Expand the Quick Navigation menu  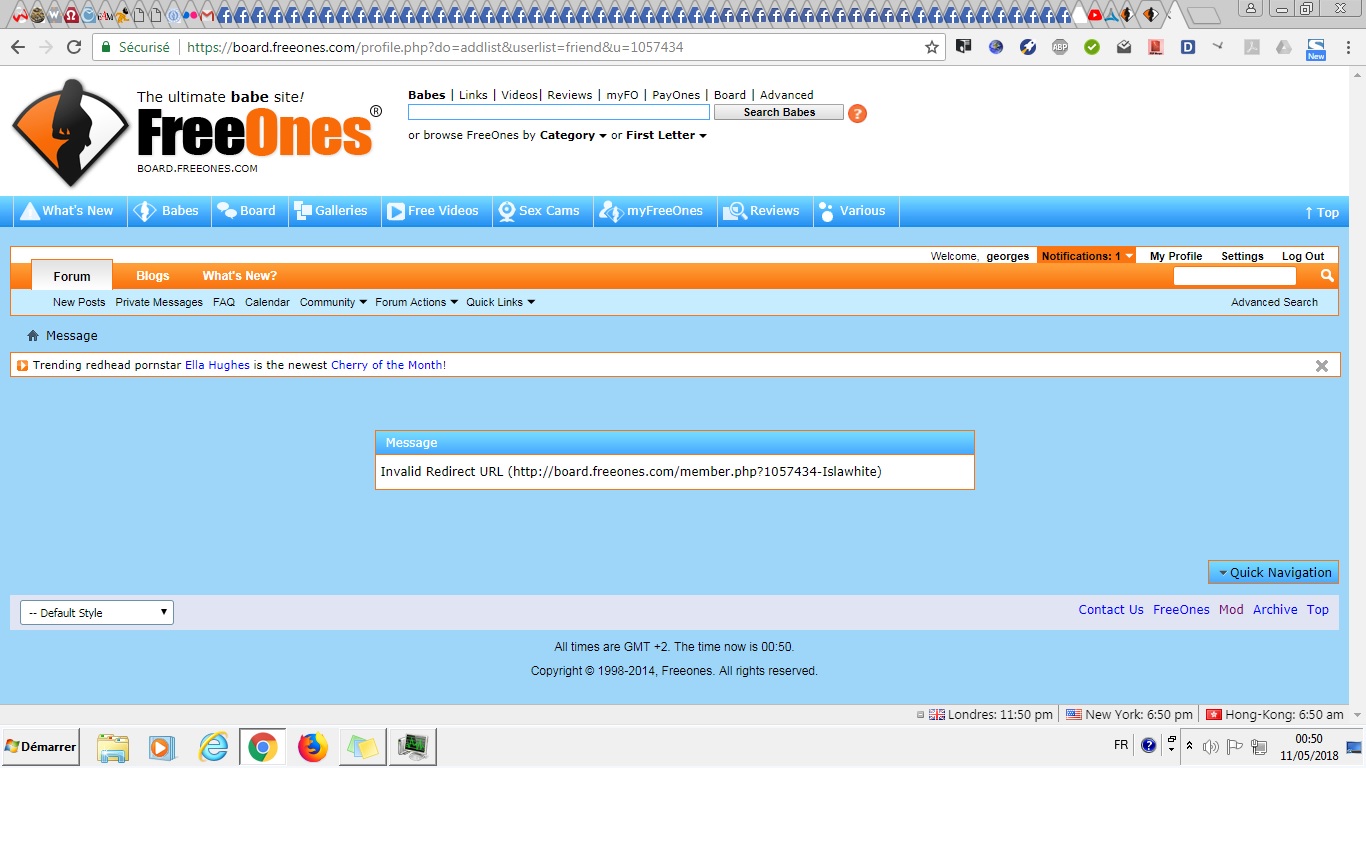click(1273, 572)
